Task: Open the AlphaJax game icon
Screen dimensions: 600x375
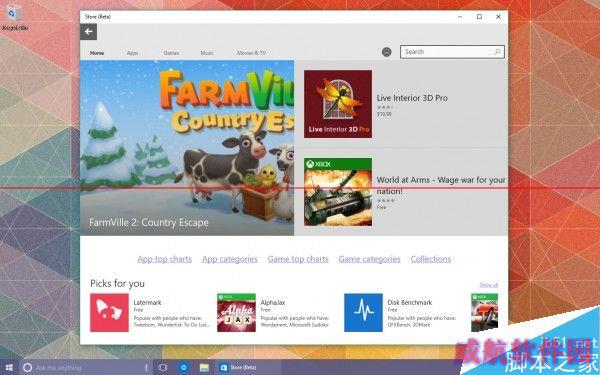Action: 236,313
